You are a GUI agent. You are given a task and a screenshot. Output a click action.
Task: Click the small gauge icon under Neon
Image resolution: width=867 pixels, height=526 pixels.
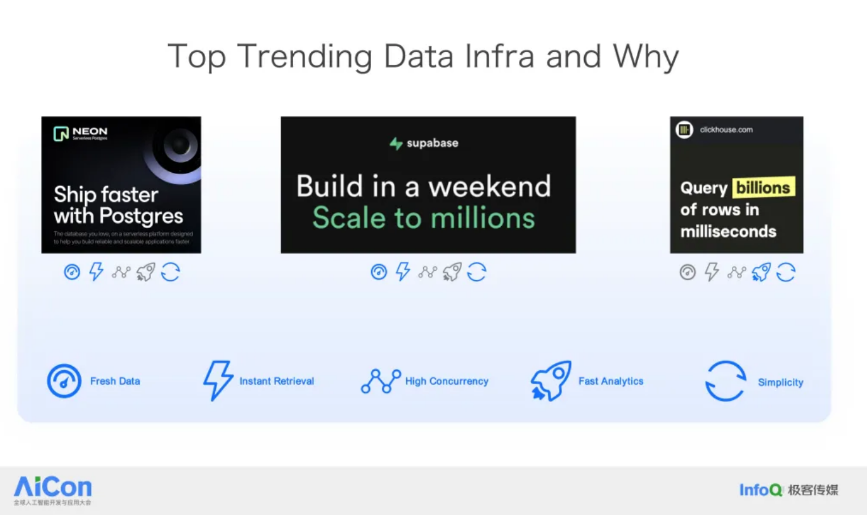(72, 272)
